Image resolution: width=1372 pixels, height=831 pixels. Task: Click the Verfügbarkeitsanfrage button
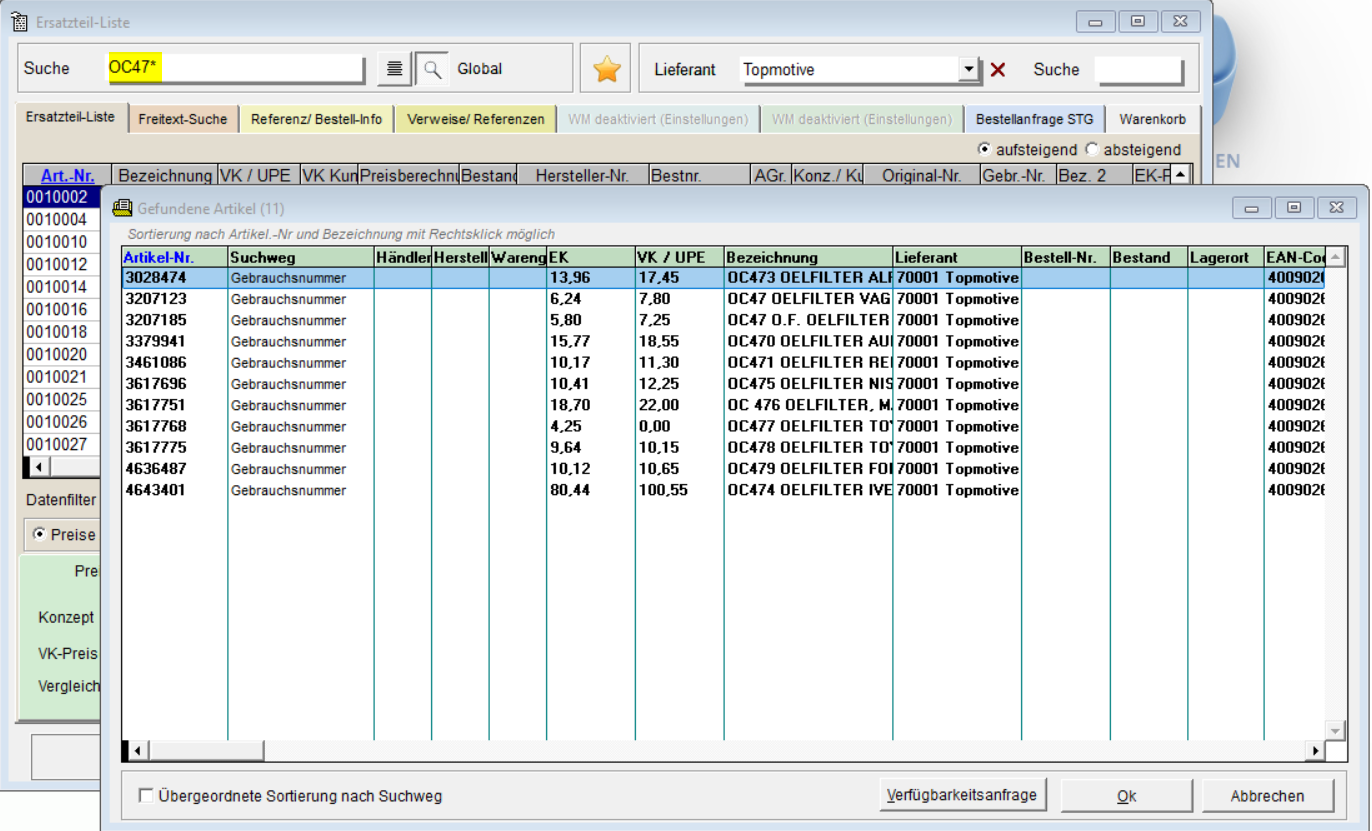point(963,796)
